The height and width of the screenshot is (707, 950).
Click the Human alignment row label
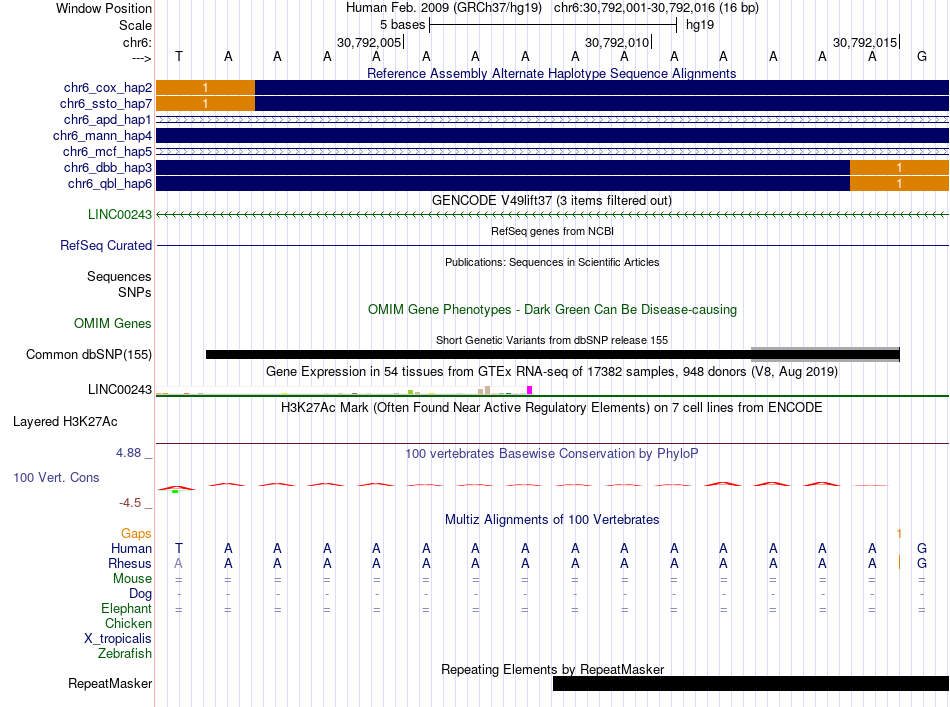click(131, 548)
